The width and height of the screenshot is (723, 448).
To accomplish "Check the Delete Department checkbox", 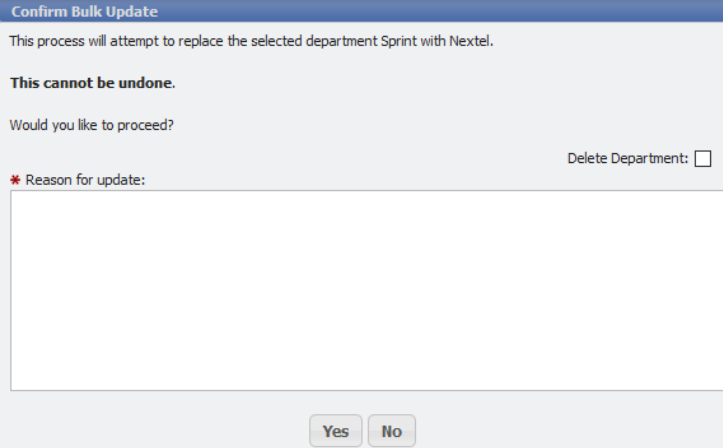I will [703, 159].
